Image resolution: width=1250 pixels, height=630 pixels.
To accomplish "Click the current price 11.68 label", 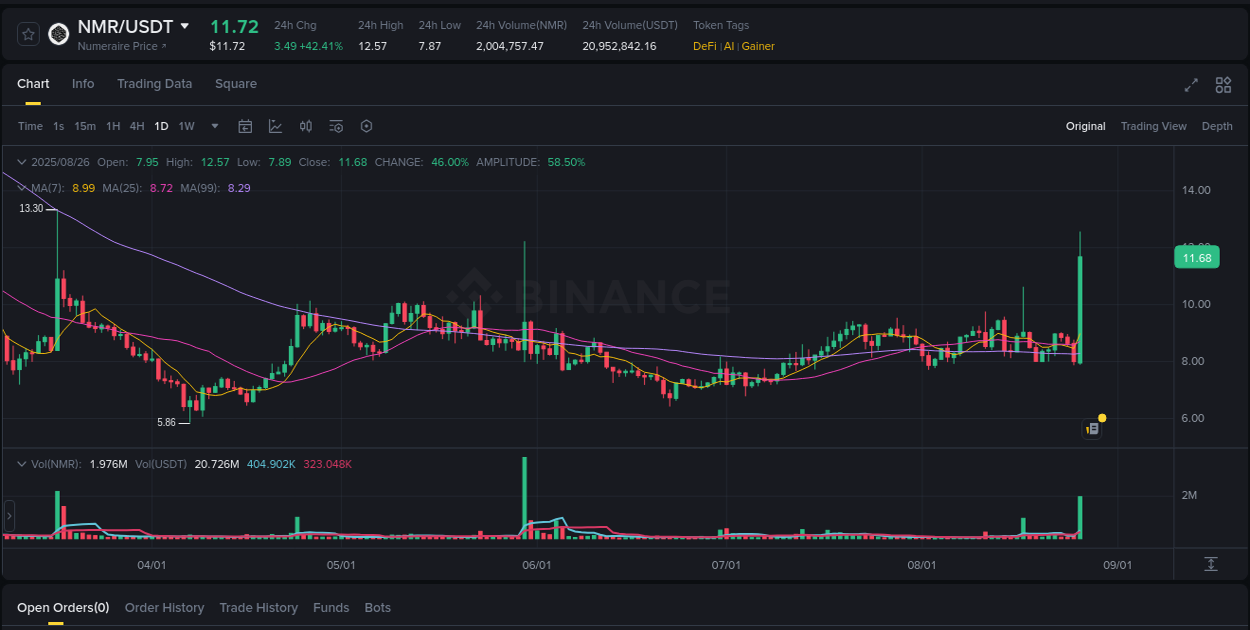I will [x=1197, y=257].
